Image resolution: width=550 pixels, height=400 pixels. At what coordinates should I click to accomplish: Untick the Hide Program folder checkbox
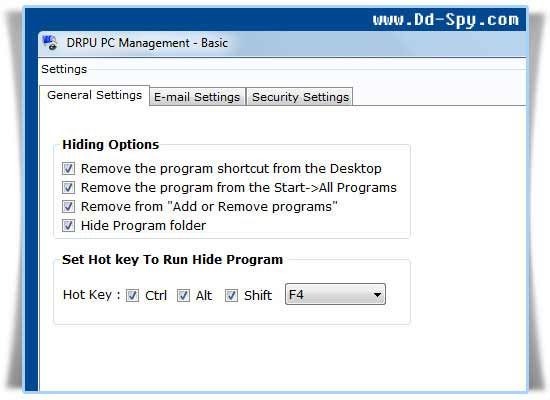click(68, 225)
